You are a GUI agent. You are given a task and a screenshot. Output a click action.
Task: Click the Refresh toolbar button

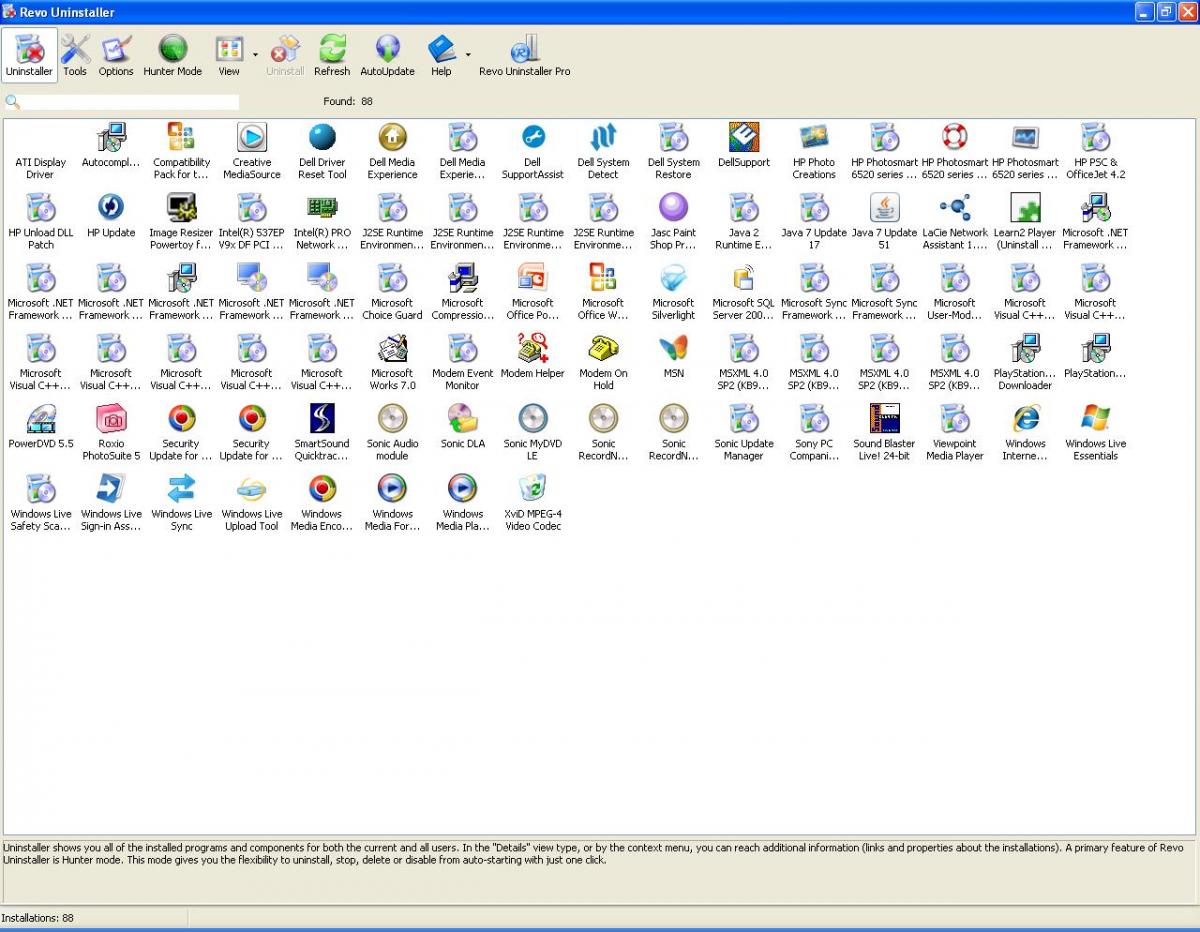(332, 55)
